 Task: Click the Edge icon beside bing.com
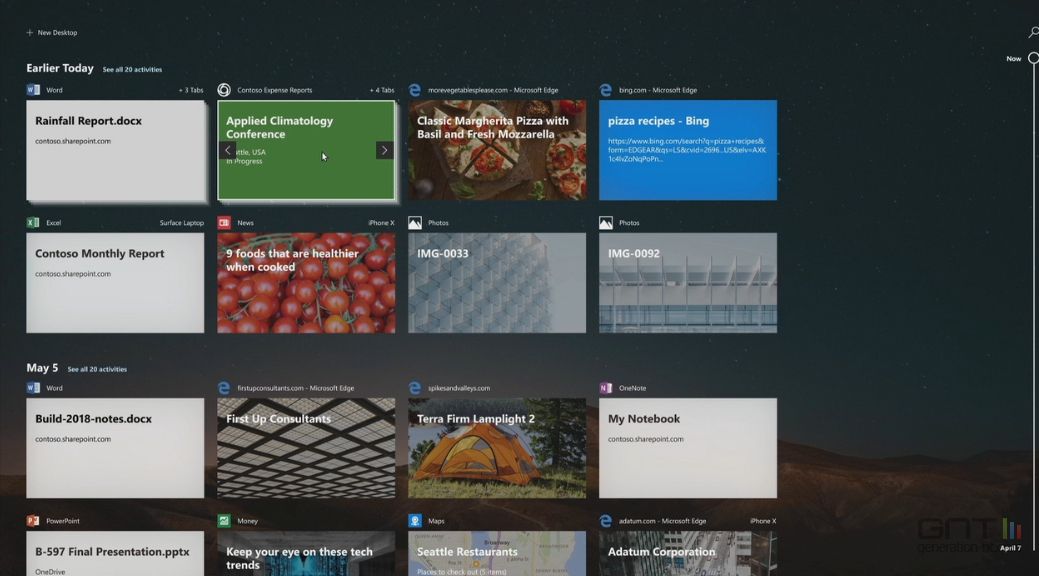click(606, 90)
